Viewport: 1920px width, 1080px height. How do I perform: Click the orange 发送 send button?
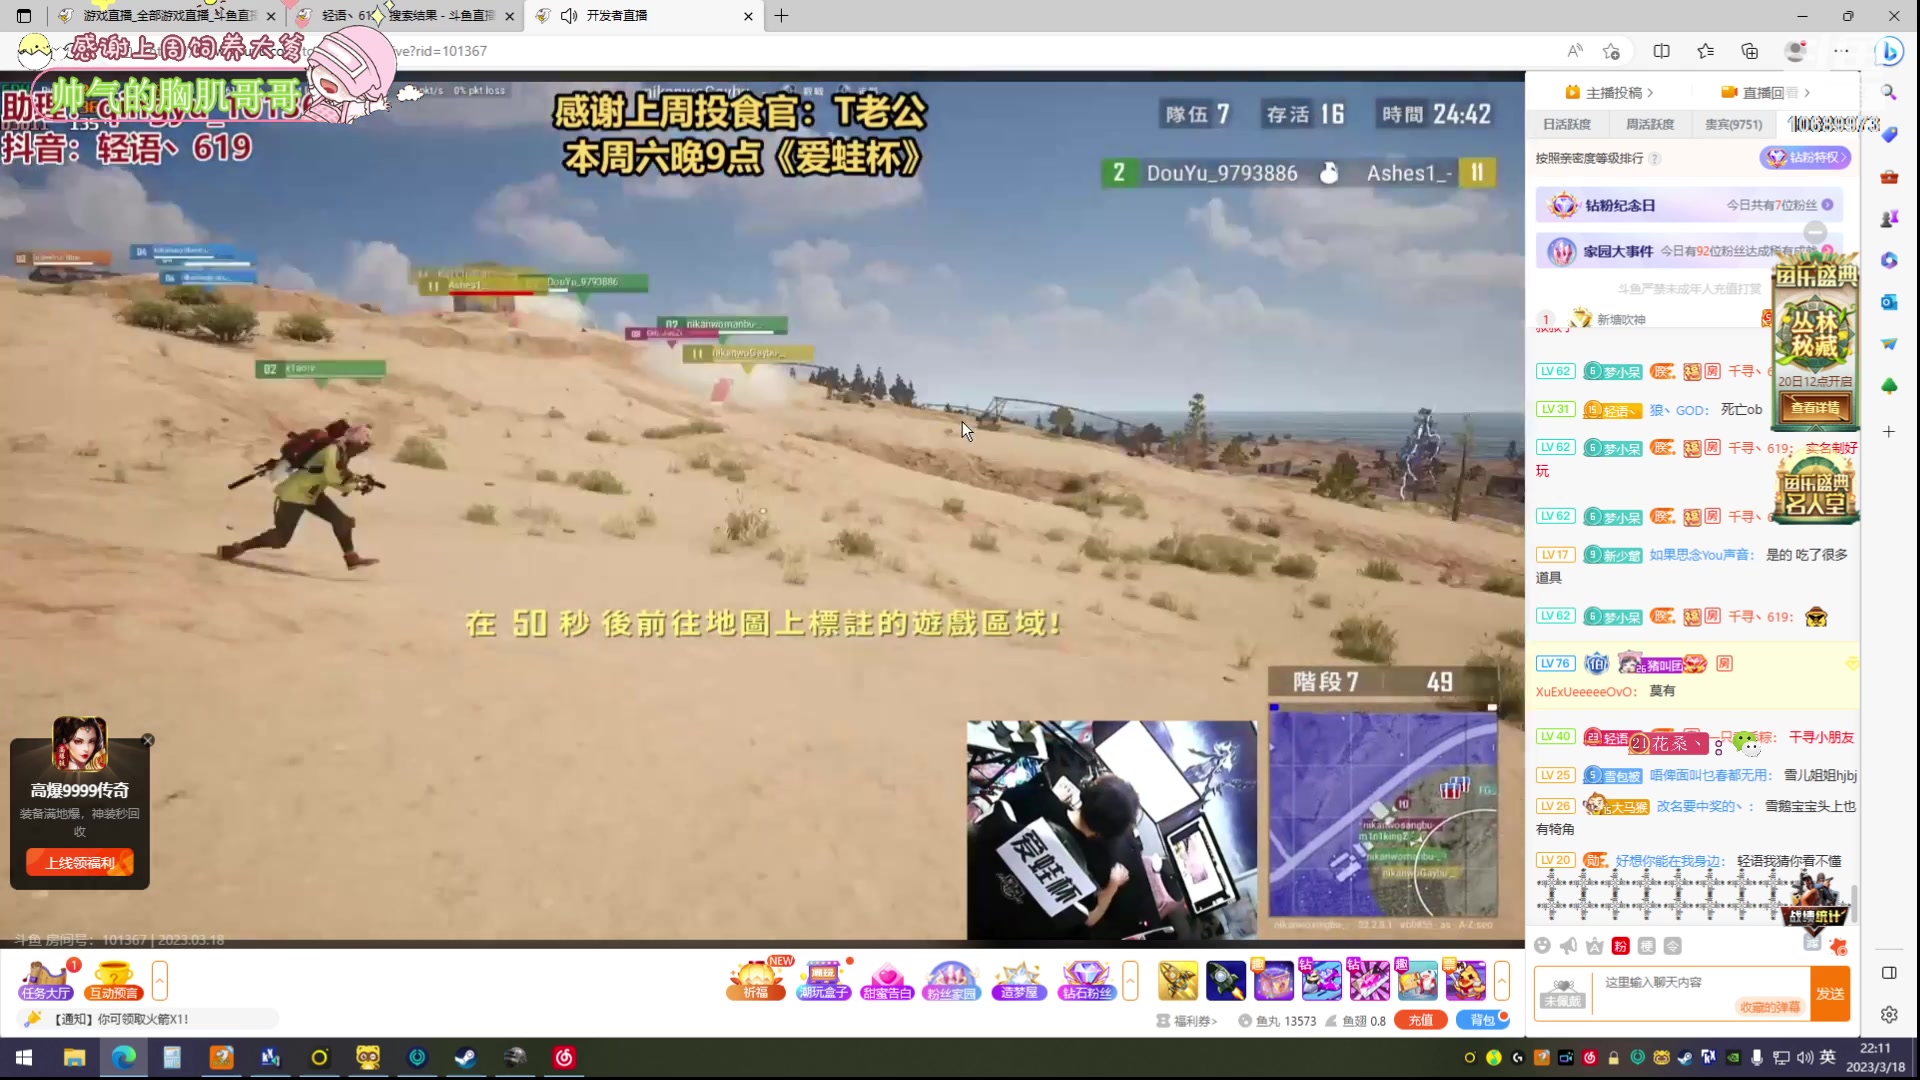coord(1830,993)
